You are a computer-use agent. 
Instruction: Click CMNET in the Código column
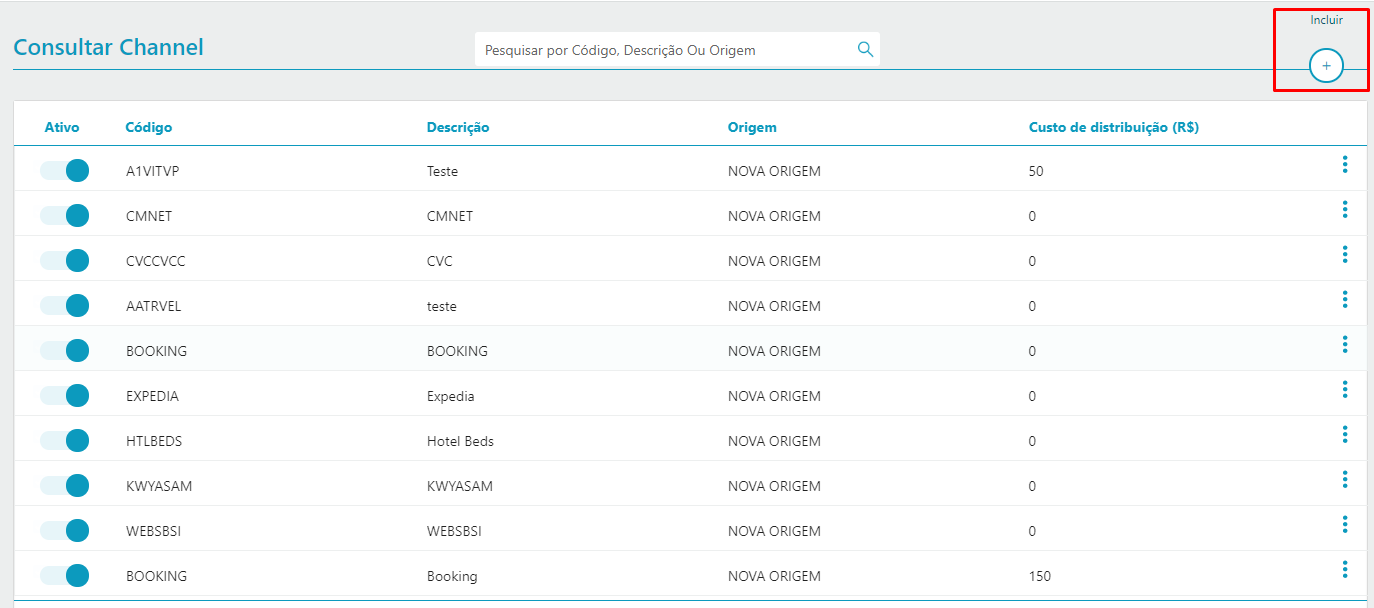tap(149, 216)
